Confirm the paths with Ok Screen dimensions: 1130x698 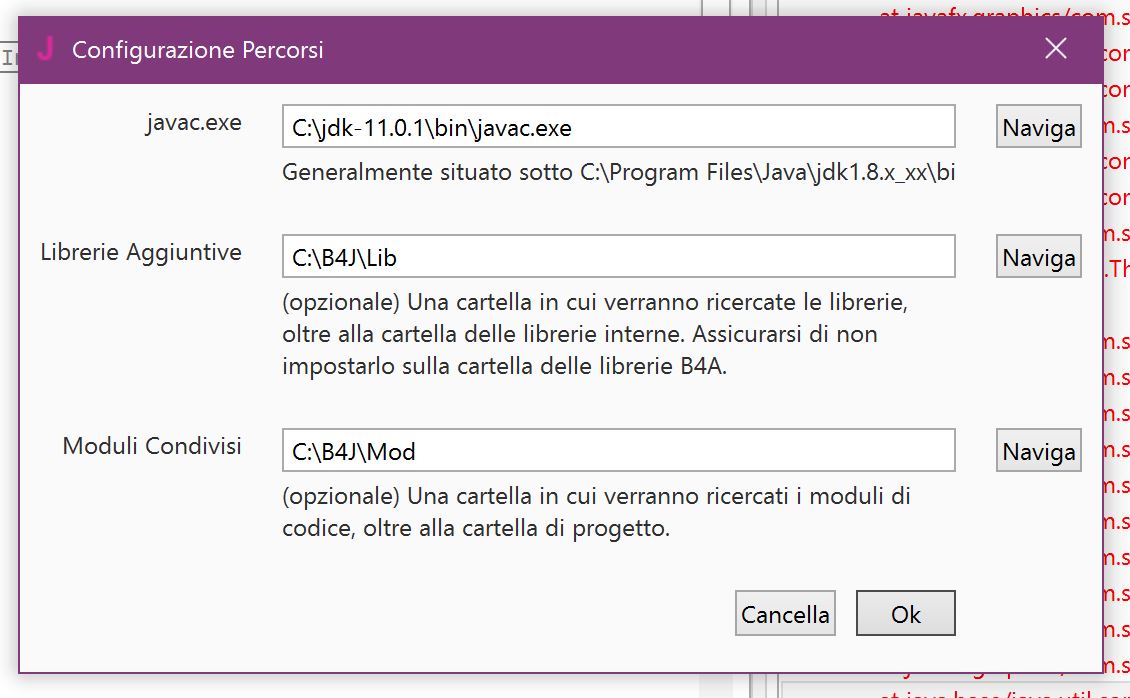(x=905, y=613)
